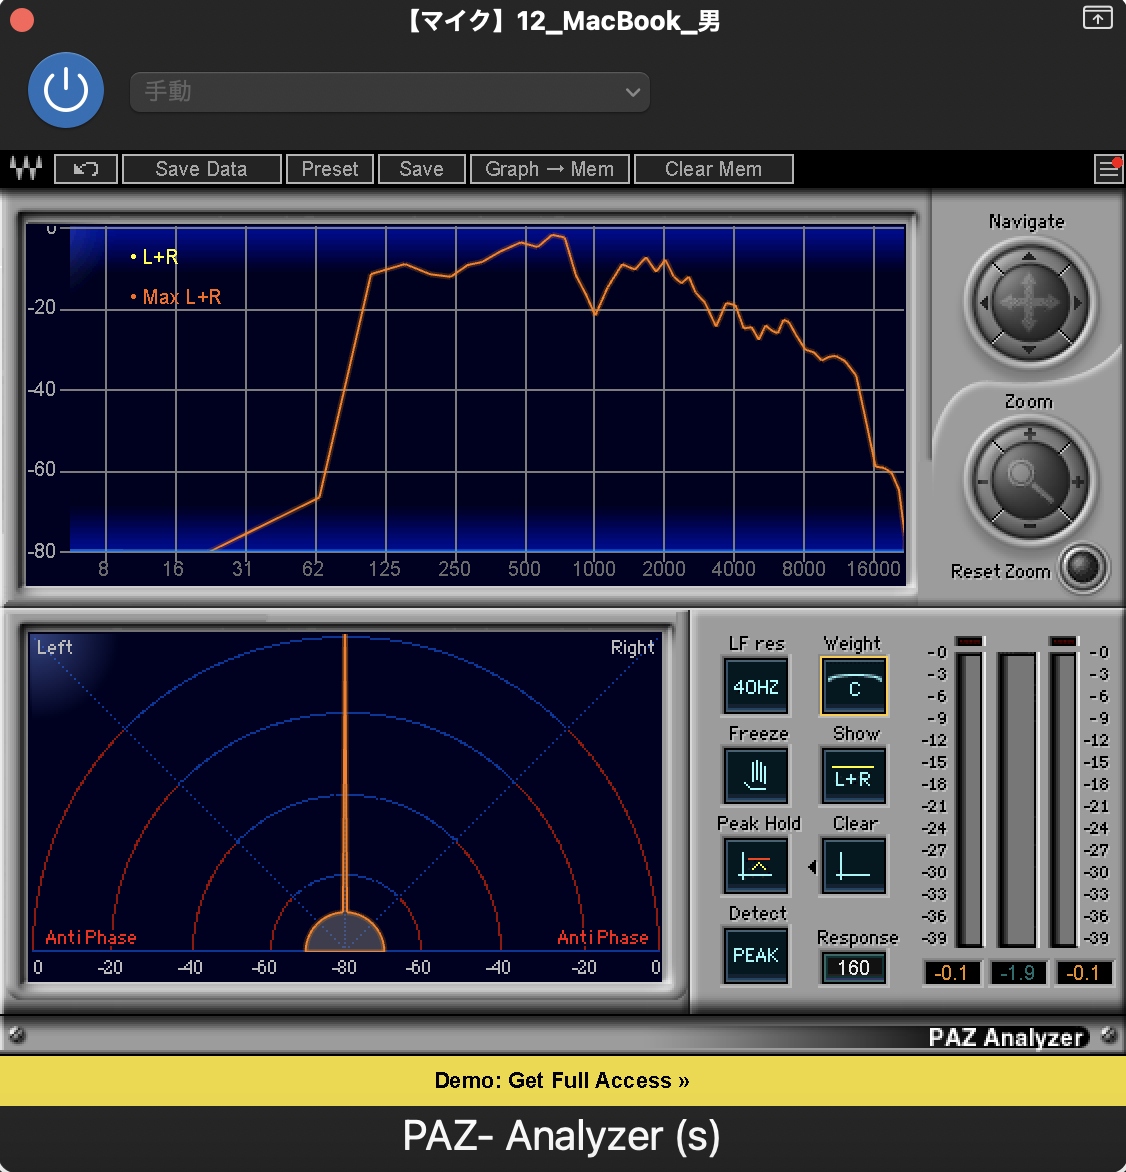This screenshot has width=1126, height=1172.
Task: Click the pop-out window icon in title bar
Action: [1098, 17]
